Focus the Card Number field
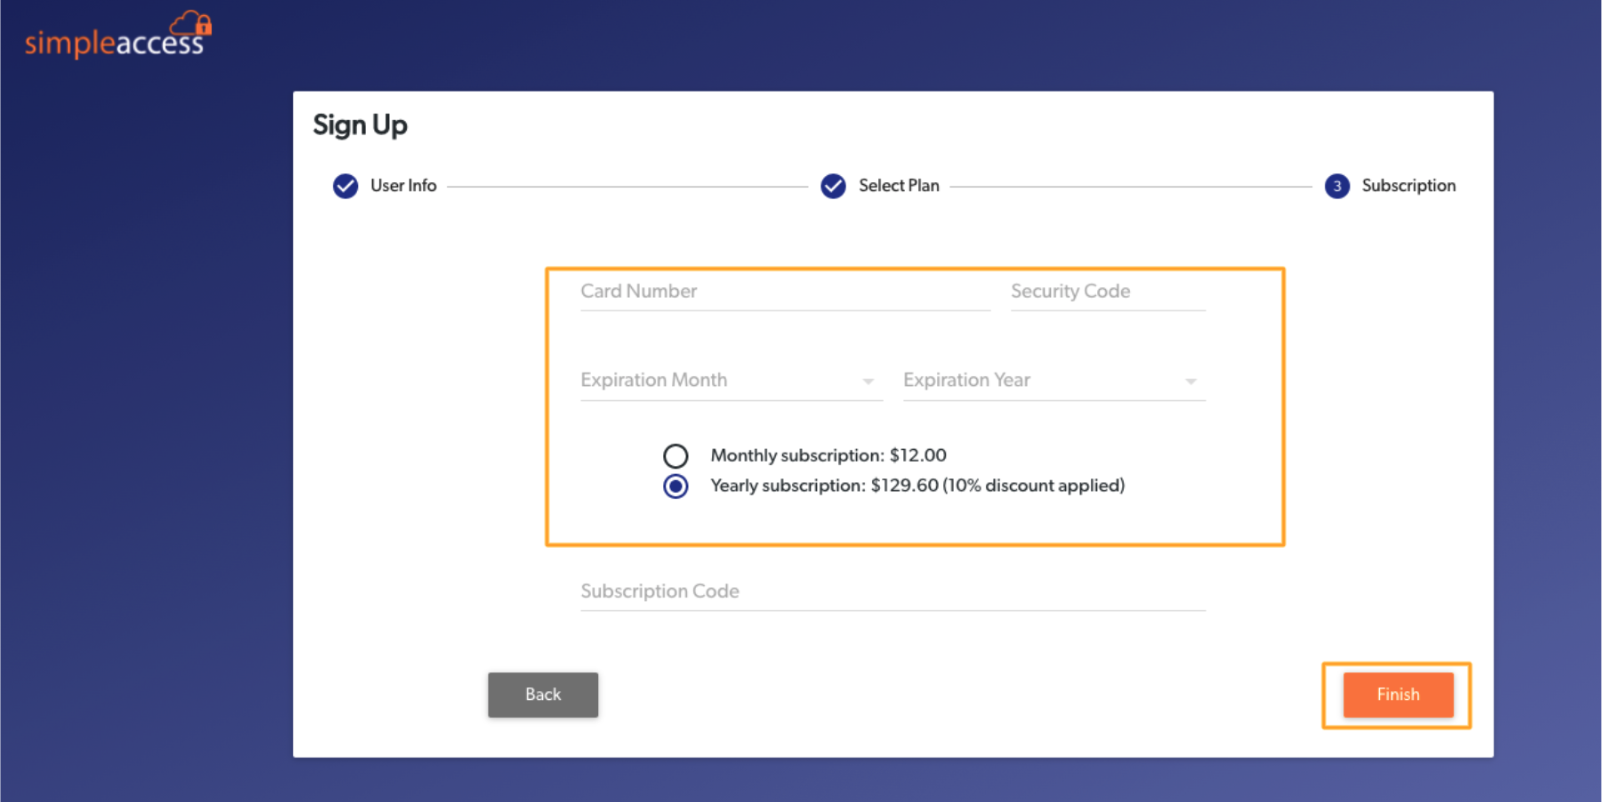 (x=785, y=292)
